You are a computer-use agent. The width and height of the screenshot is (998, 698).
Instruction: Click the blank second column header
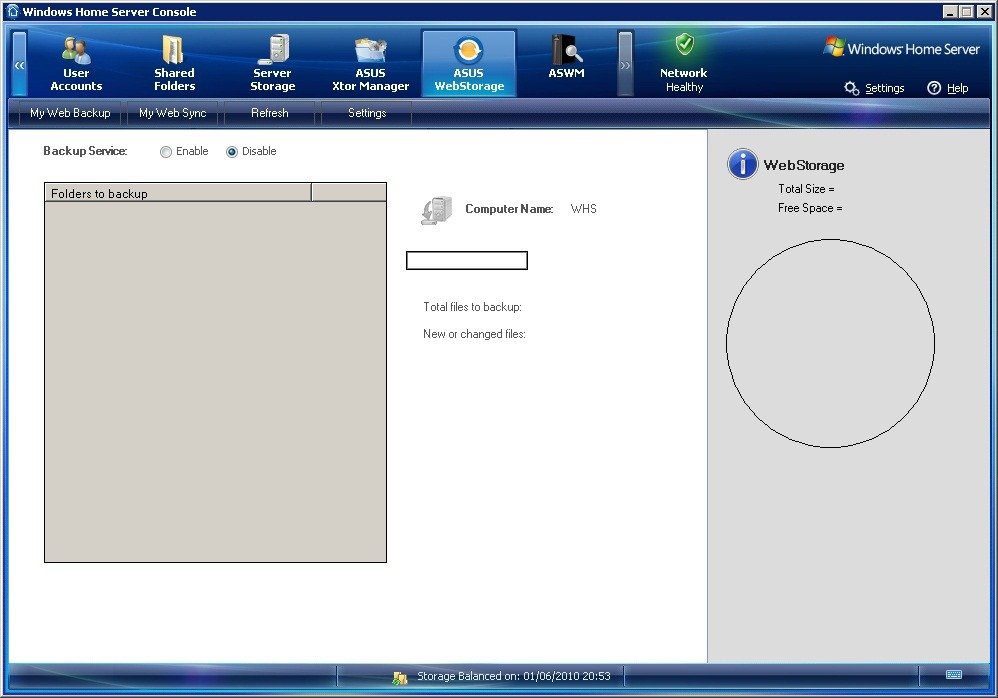[x=349, y=193]
